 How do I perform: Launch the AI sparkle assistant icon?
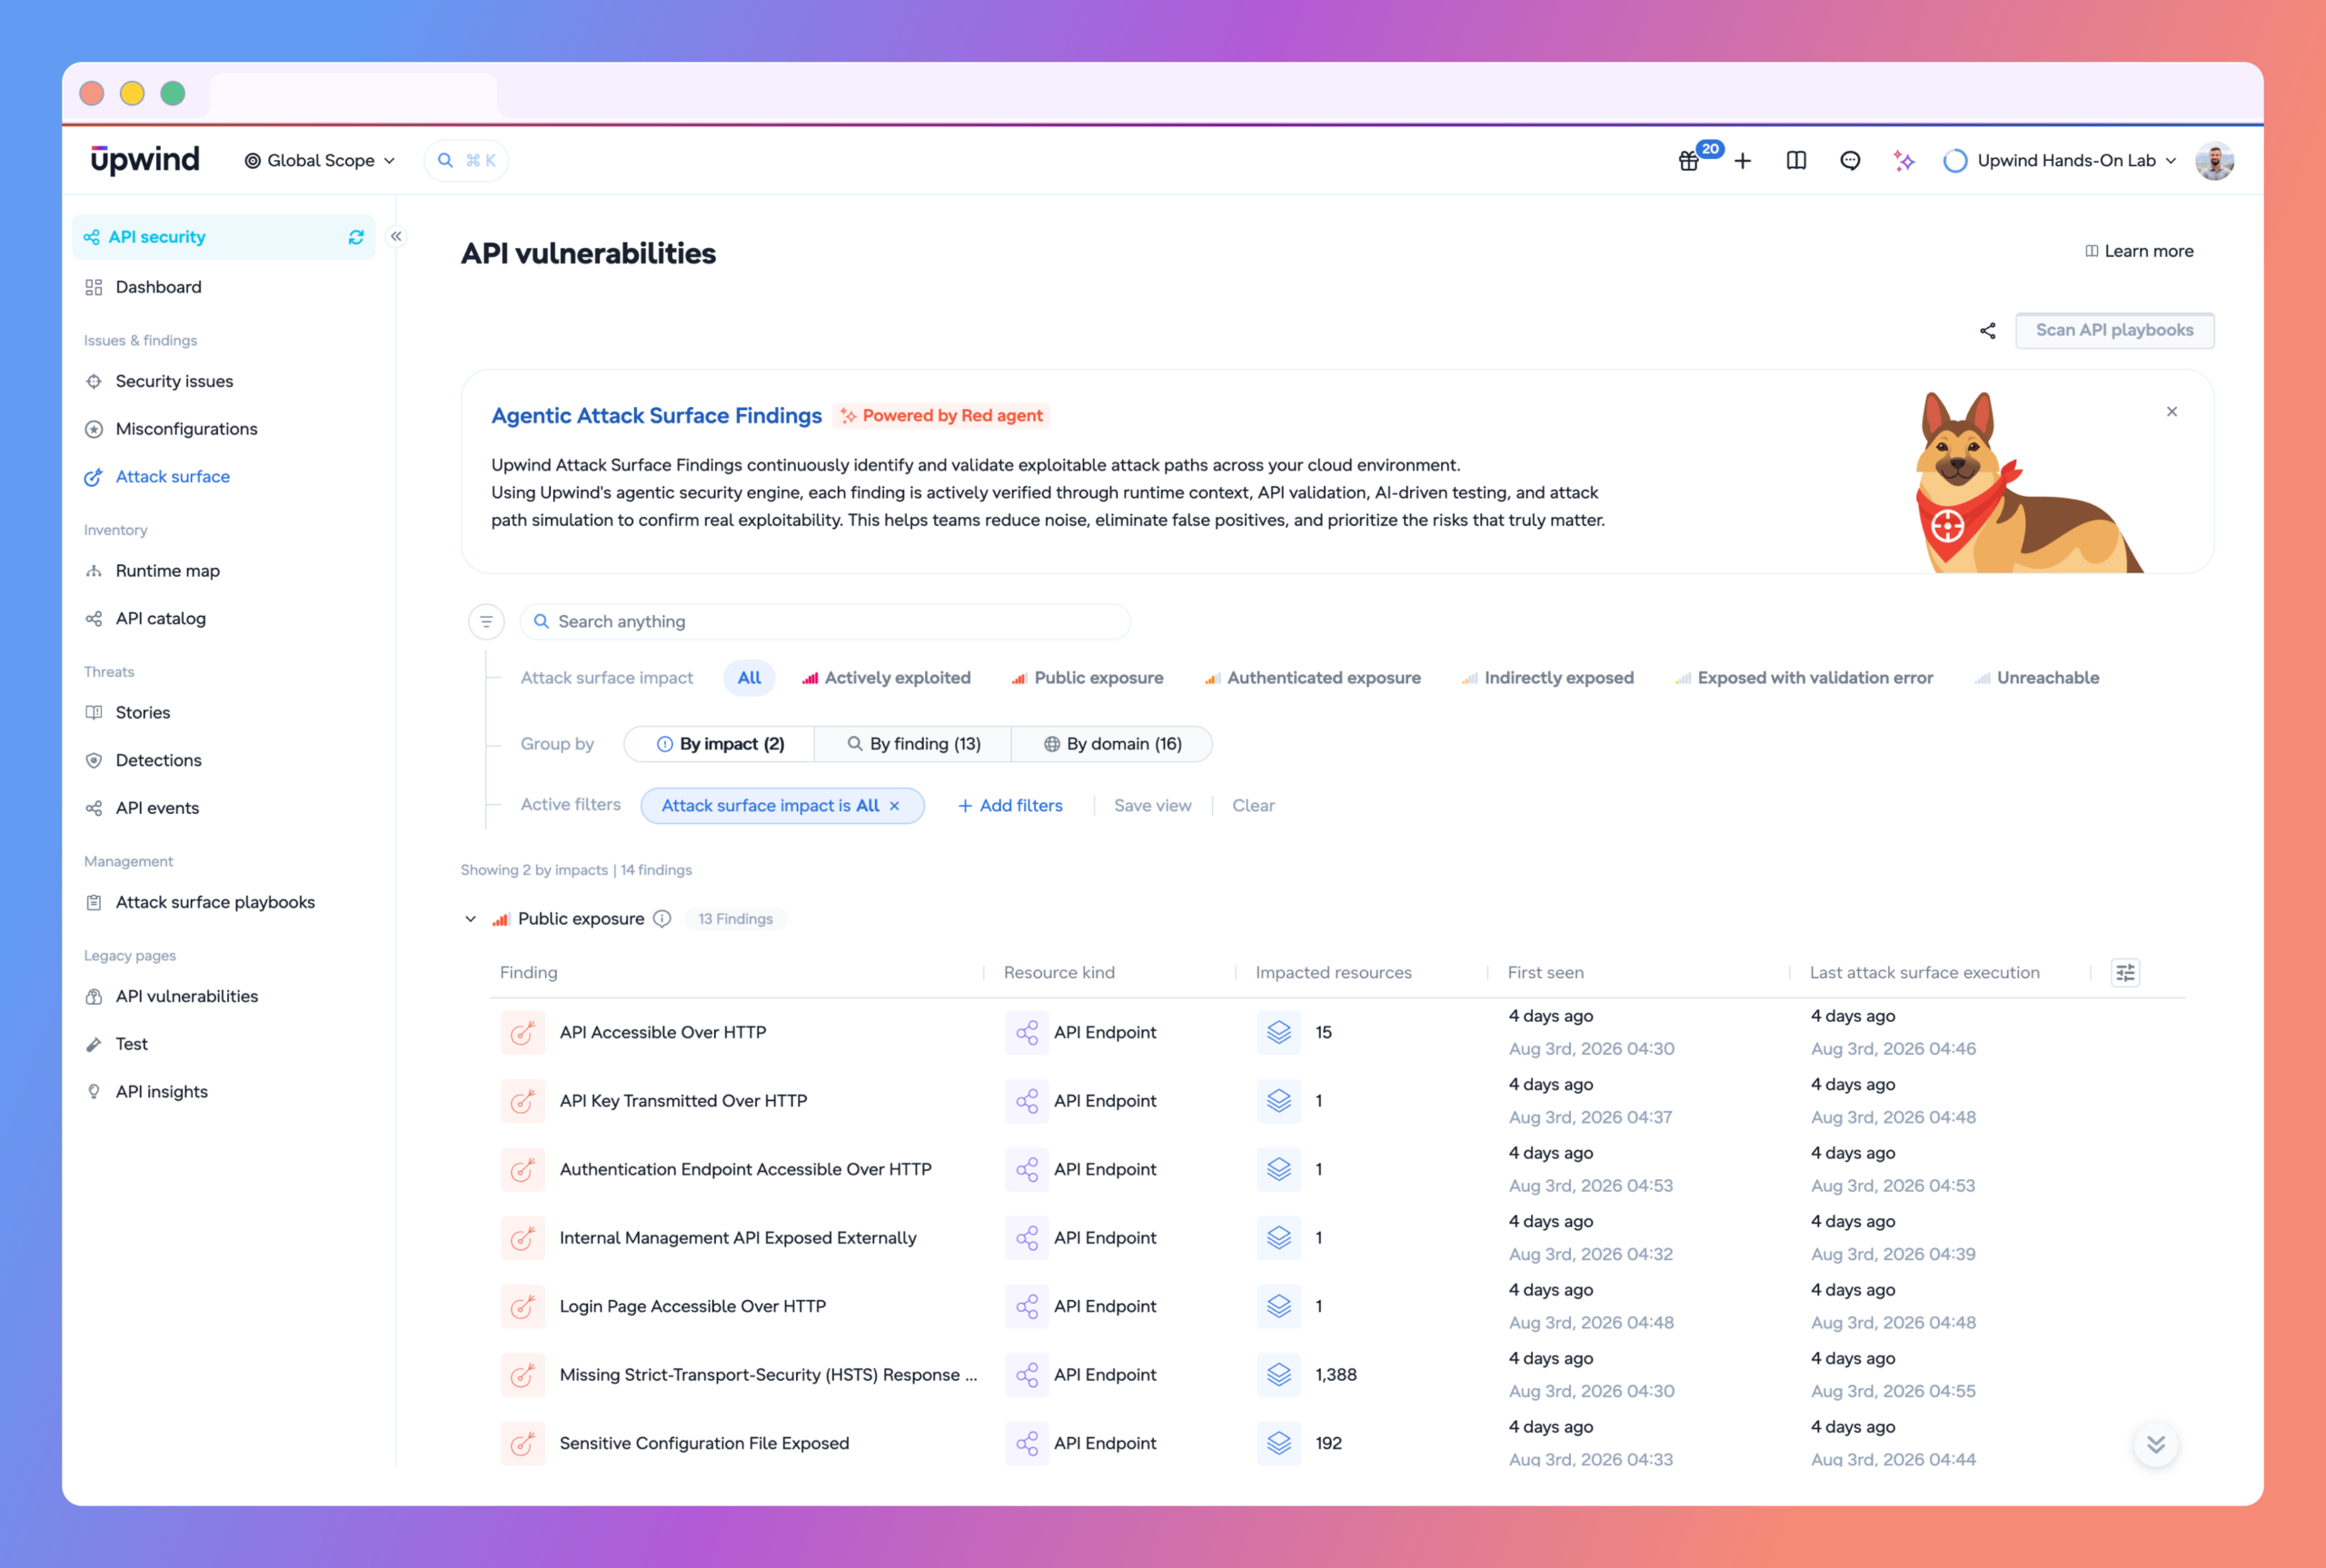pyautogui.click(x=1903, y=161)
